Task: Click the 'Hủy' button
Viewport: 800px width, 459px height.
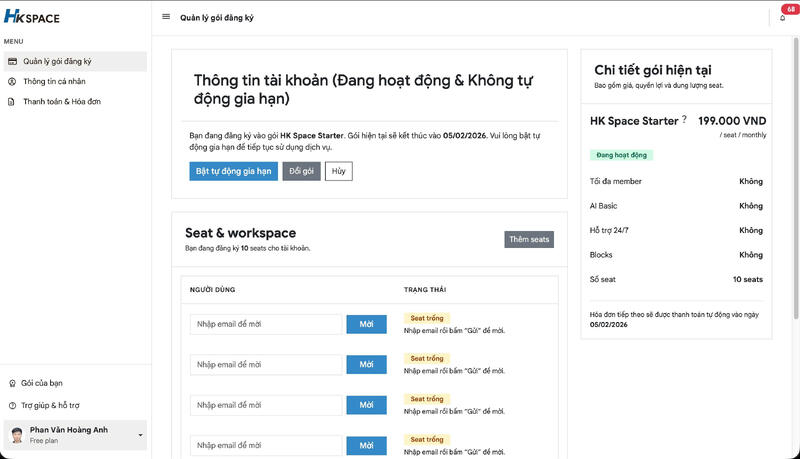Action: coord(339,171)
